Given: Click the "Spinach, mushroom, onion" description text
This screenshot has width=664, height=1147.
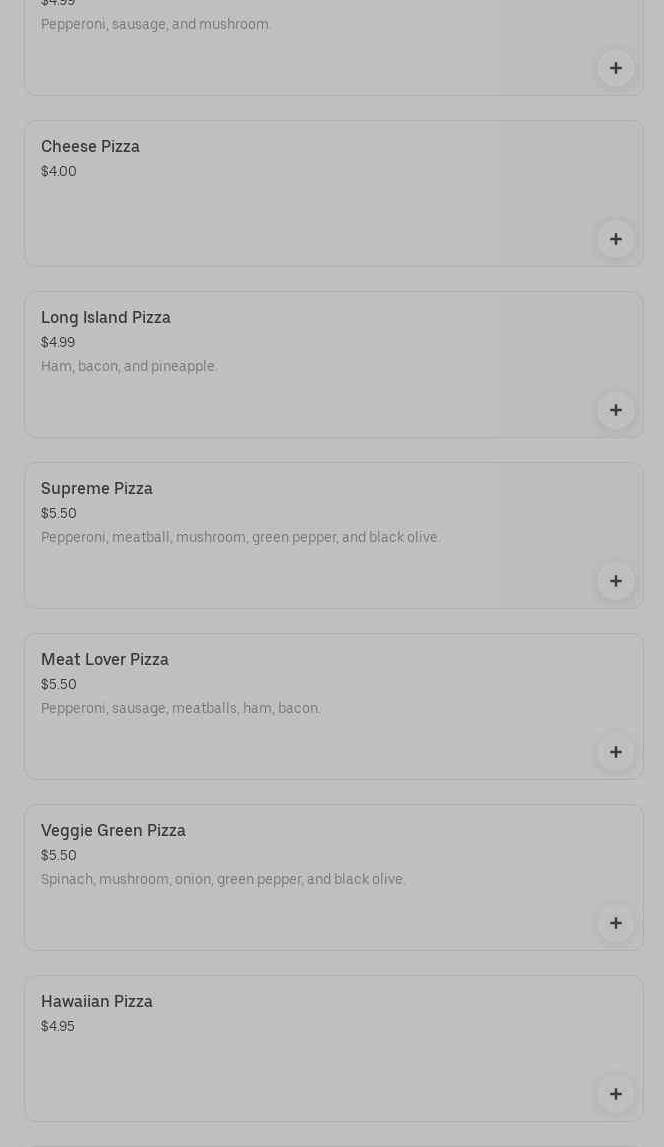Looking at the screenshot, I should pos(223,880).
